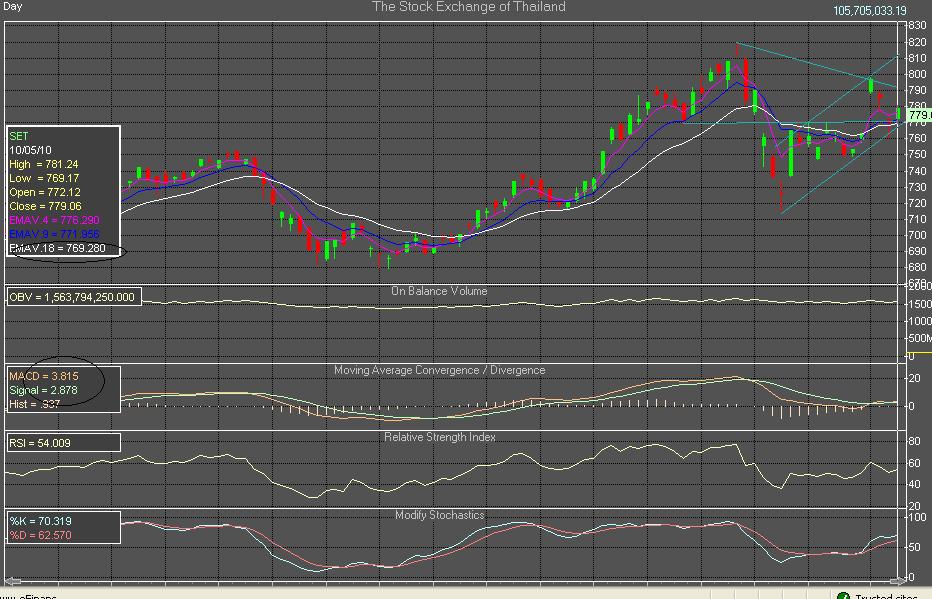This screenshot has height=599, width=932.
Task: Click the 100 label on the Stochastics axis
Action: 918,518
